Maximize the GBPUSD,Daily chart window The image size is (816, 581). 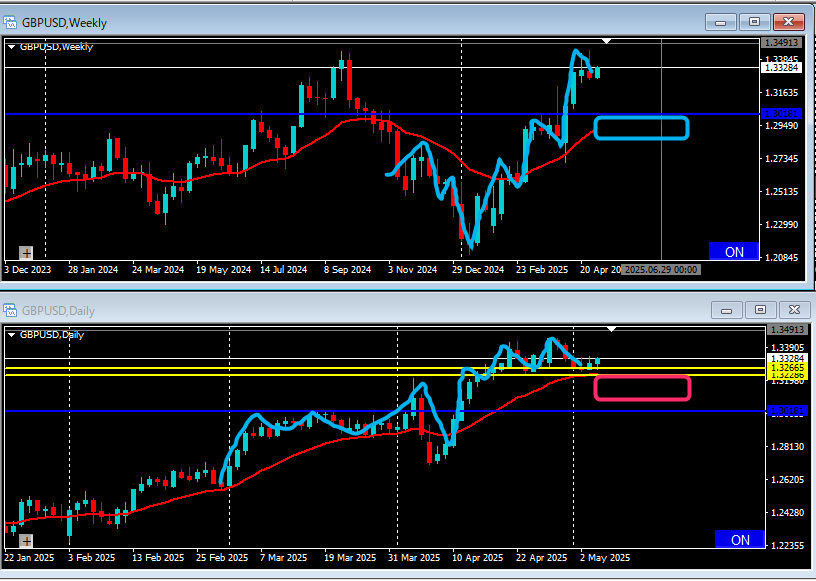pyautogui.click(x=760, y=310)
